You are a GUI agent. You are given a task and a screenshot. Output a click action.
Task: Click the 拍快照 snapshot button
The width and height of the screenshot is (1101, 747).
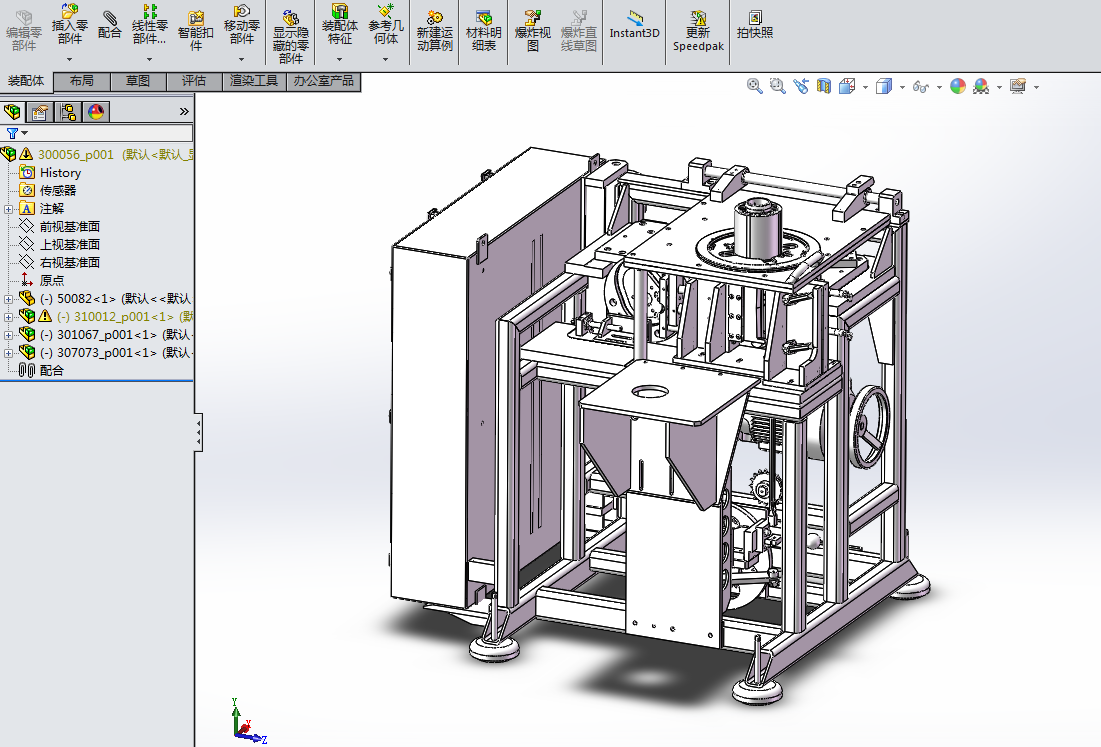755,24
